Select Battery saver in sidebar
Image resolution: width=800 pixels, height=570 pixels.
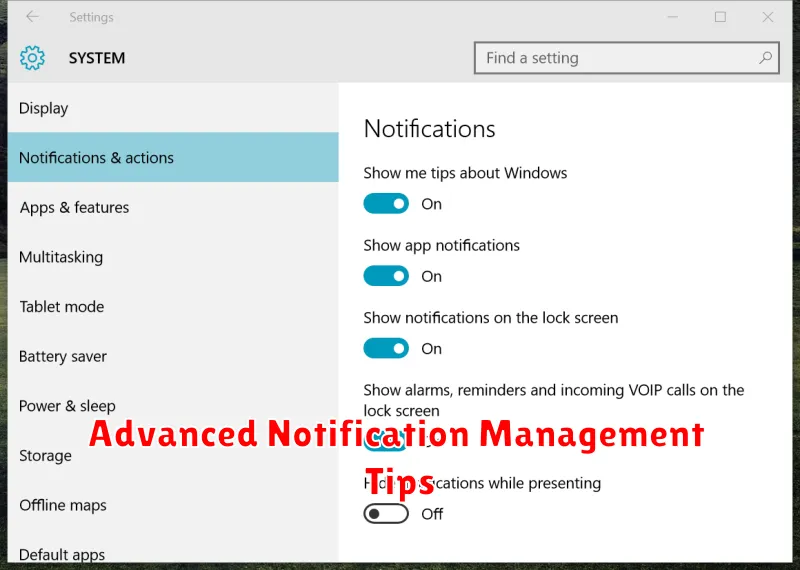click(173, 356)
